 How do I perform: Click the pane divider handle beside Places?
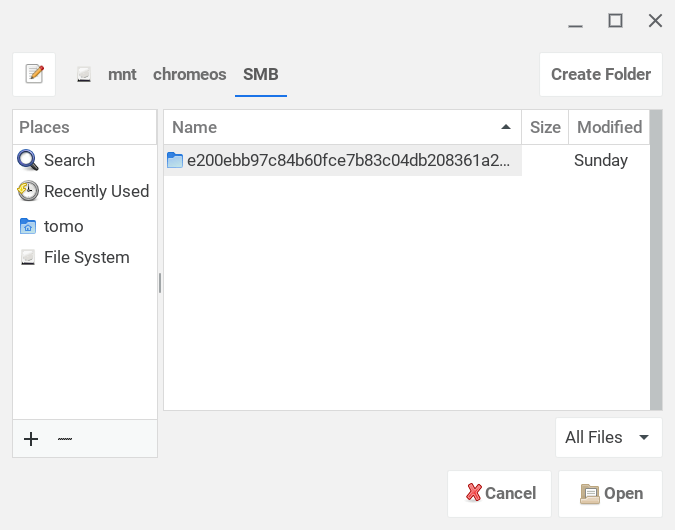tap(160, 283)
